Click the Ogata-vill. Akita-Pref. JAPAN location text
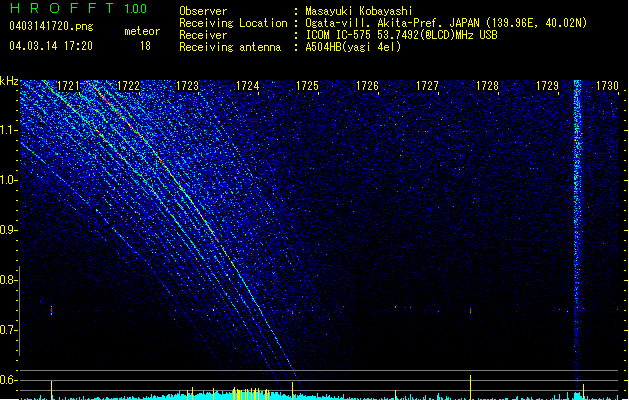The height and width of the screenshot is (400, 629). pyautogui.click(x=446, y=23)
